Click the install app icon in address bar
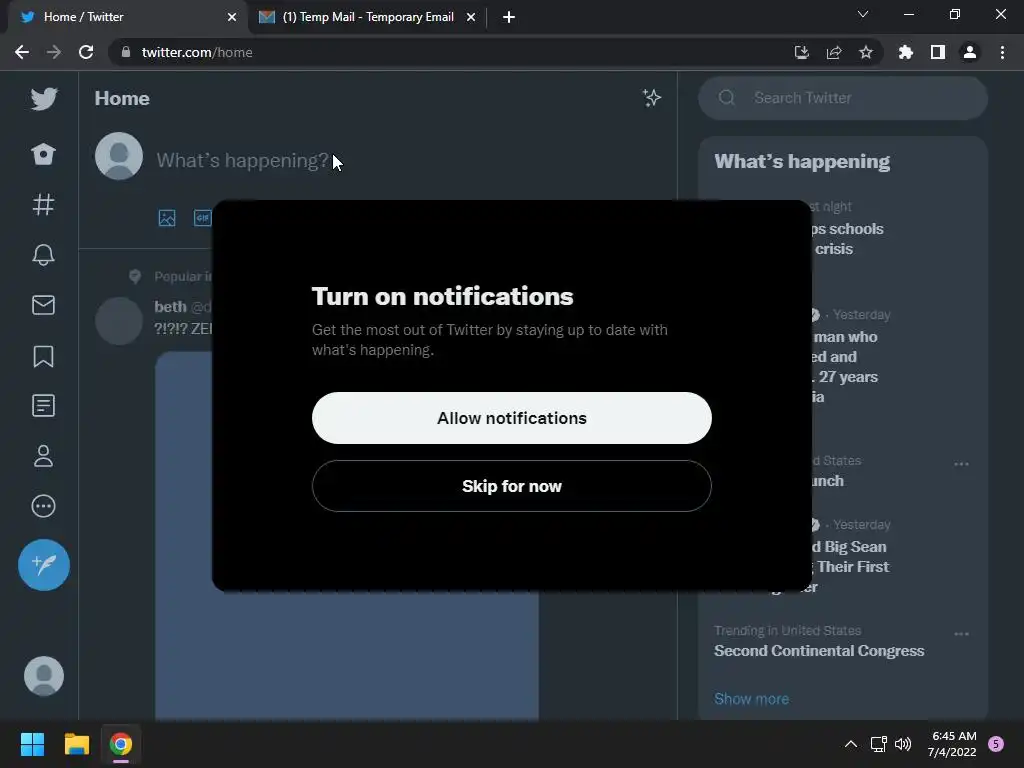 [x=801, y=52]
